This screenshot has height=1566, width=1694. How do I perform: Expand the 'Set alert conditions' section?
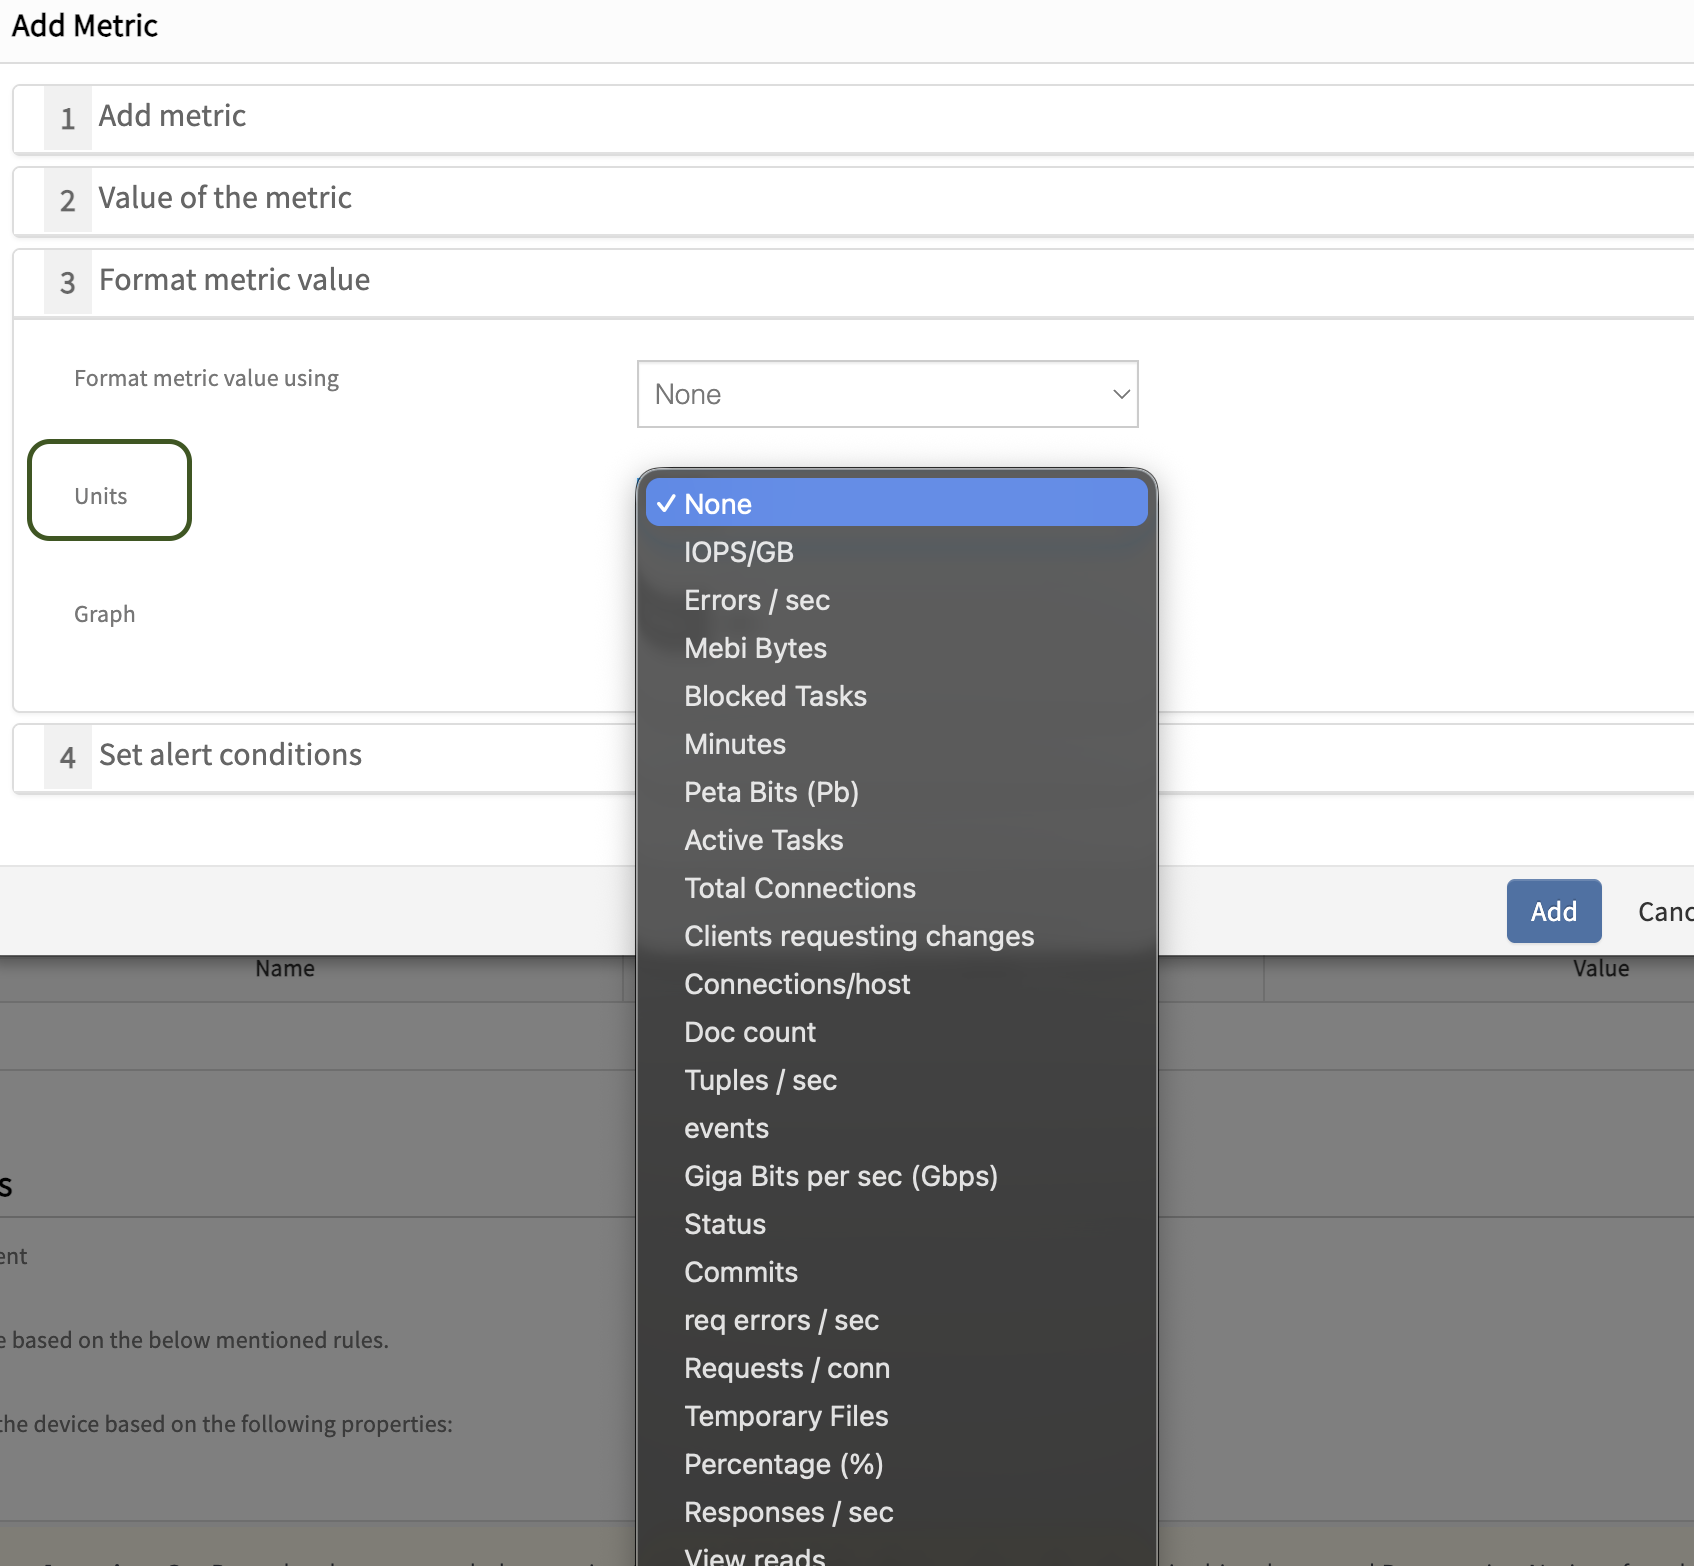[x=230, y=756]
